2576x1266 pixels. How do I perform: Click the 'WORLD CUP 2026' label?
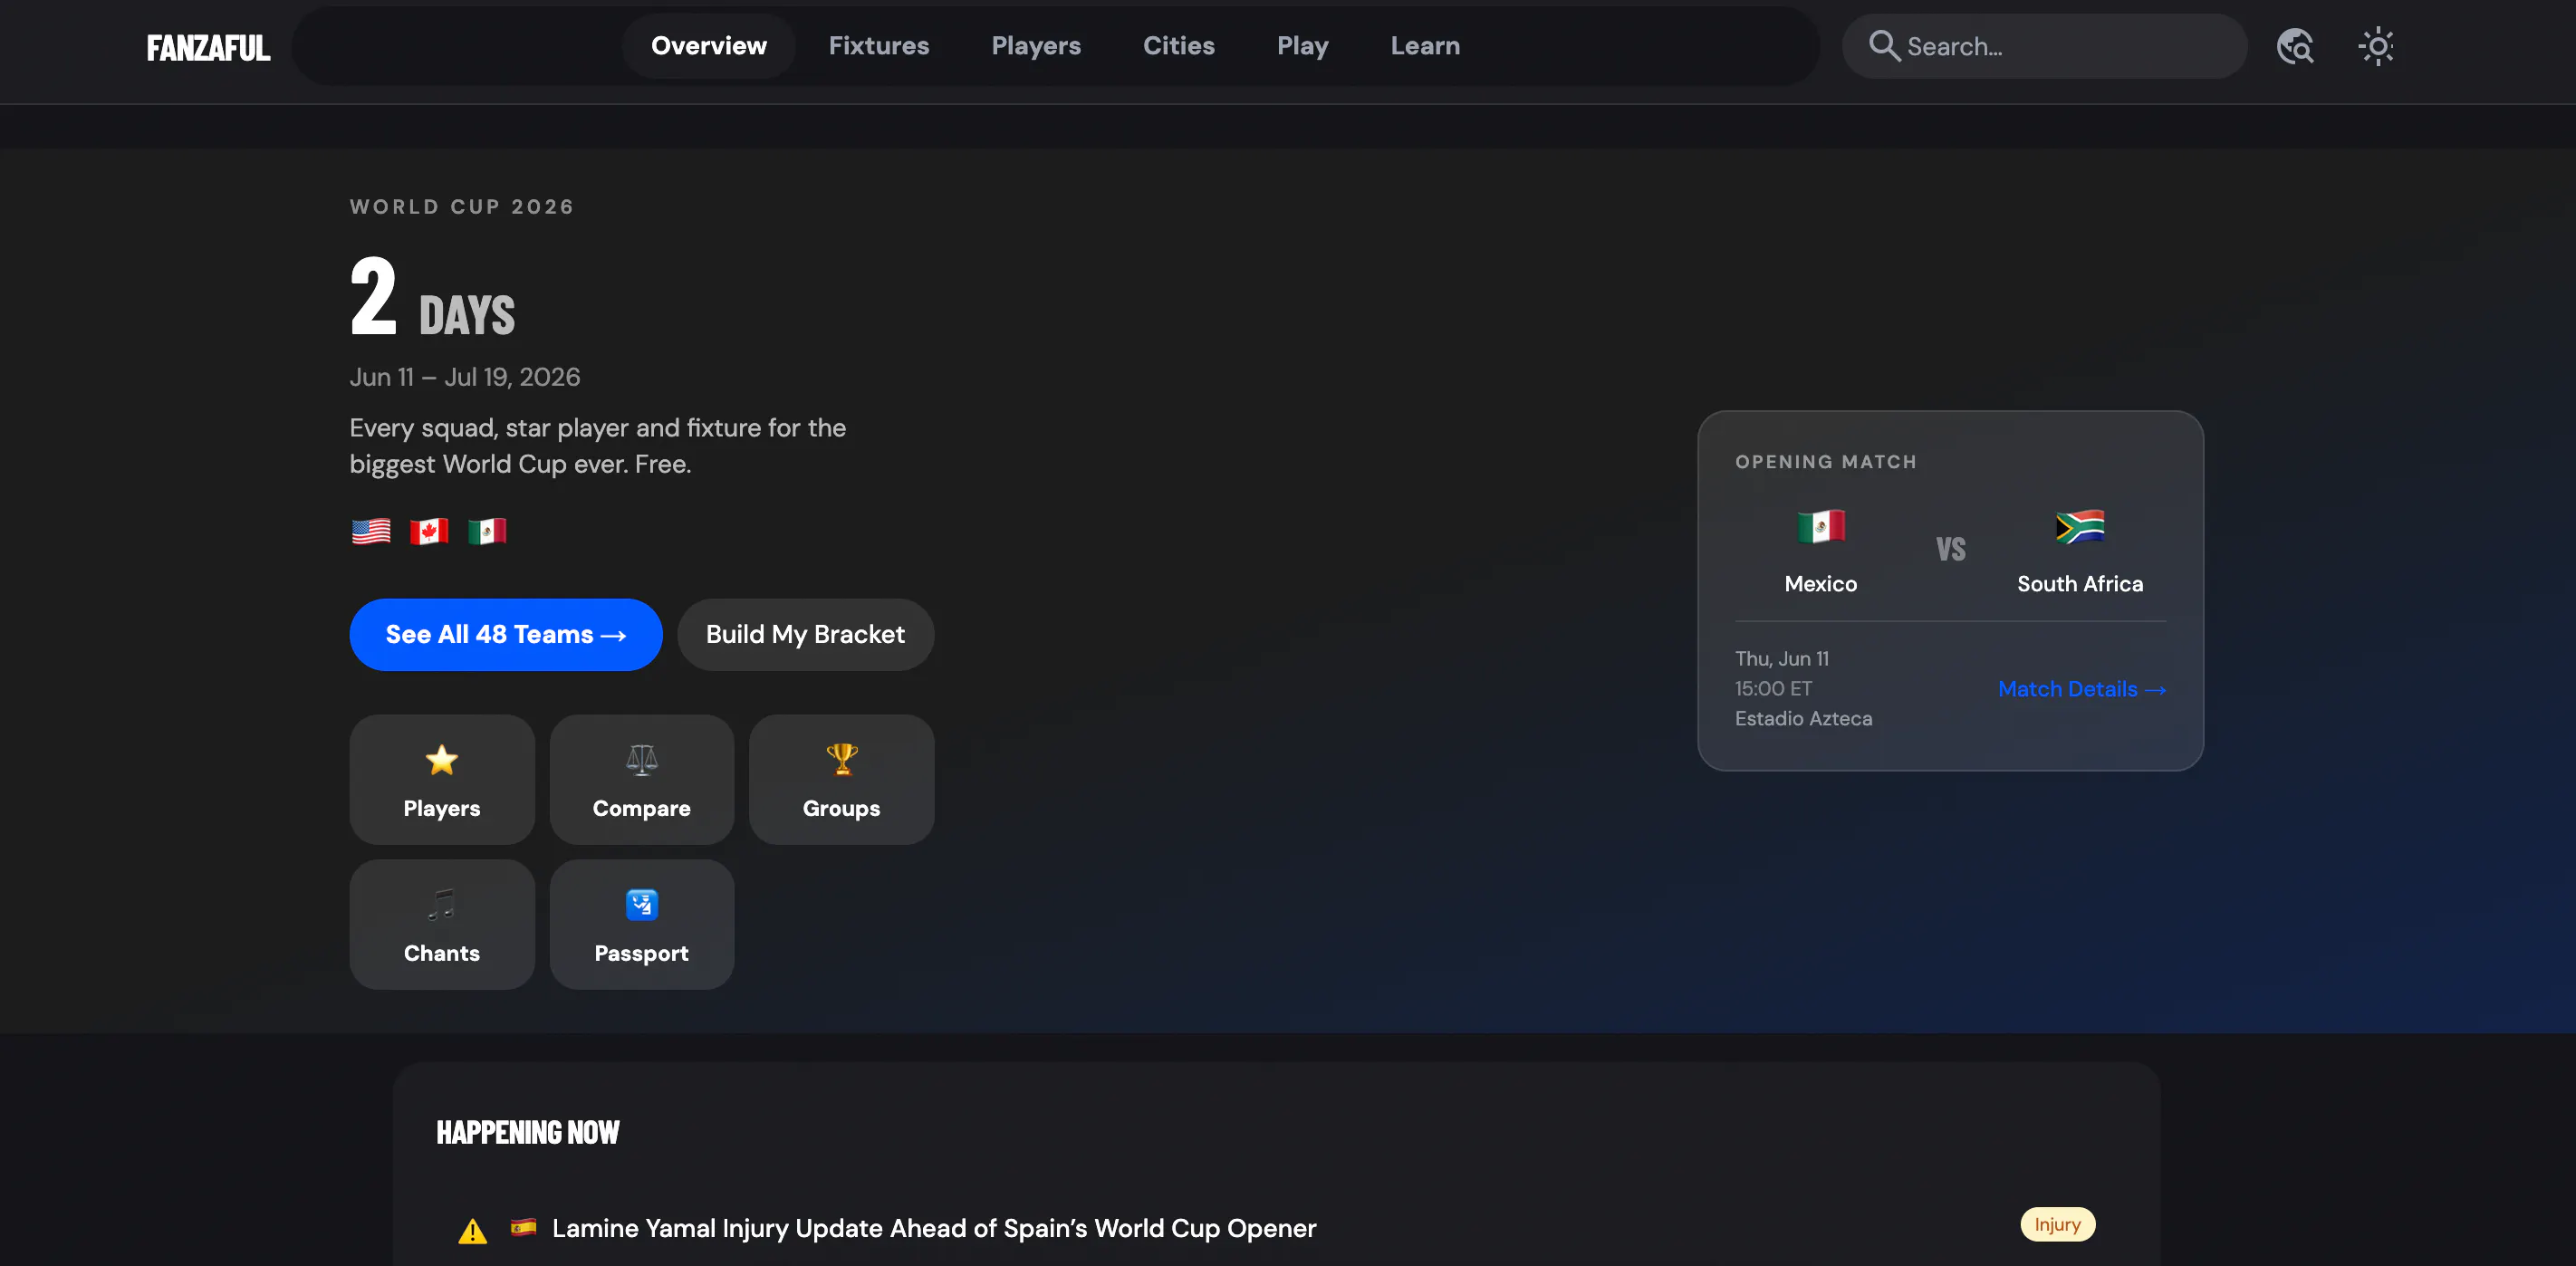pos(462,207)
